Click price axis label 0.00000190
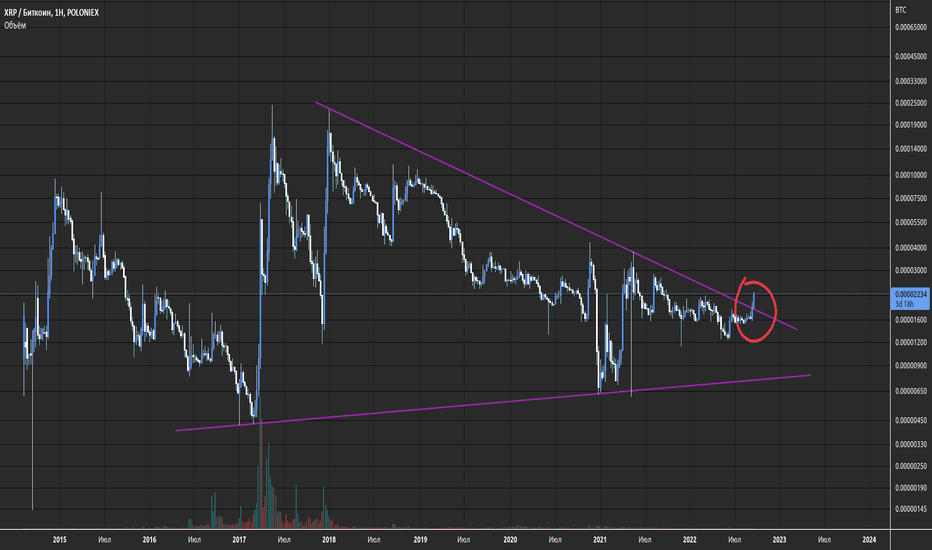Screen dimensions: 932x550 click(911, 488)
